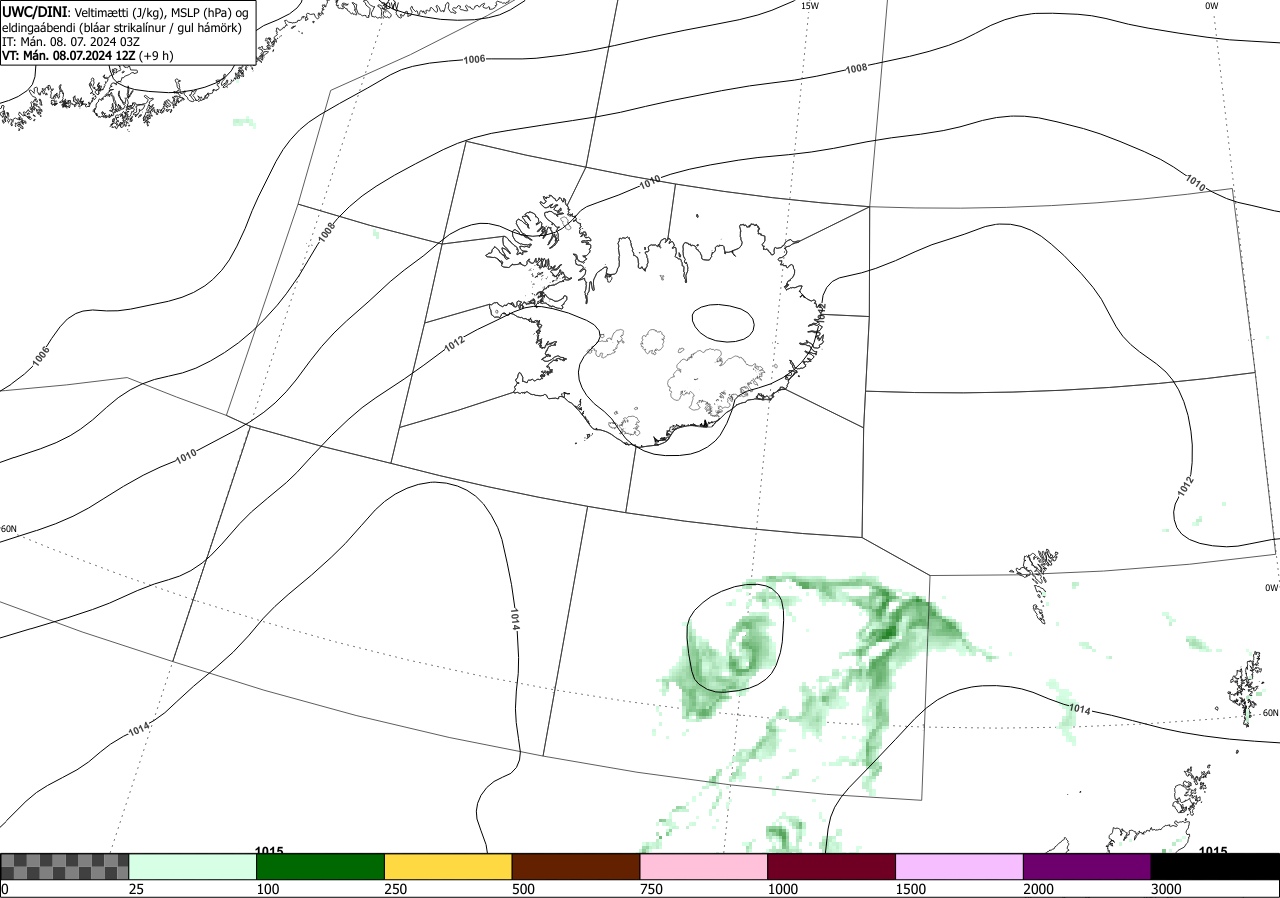The width and height of the screenshot is (1280, 898).
Task: Select the brown 500–750 legend swatch
Action: (576, 866)
